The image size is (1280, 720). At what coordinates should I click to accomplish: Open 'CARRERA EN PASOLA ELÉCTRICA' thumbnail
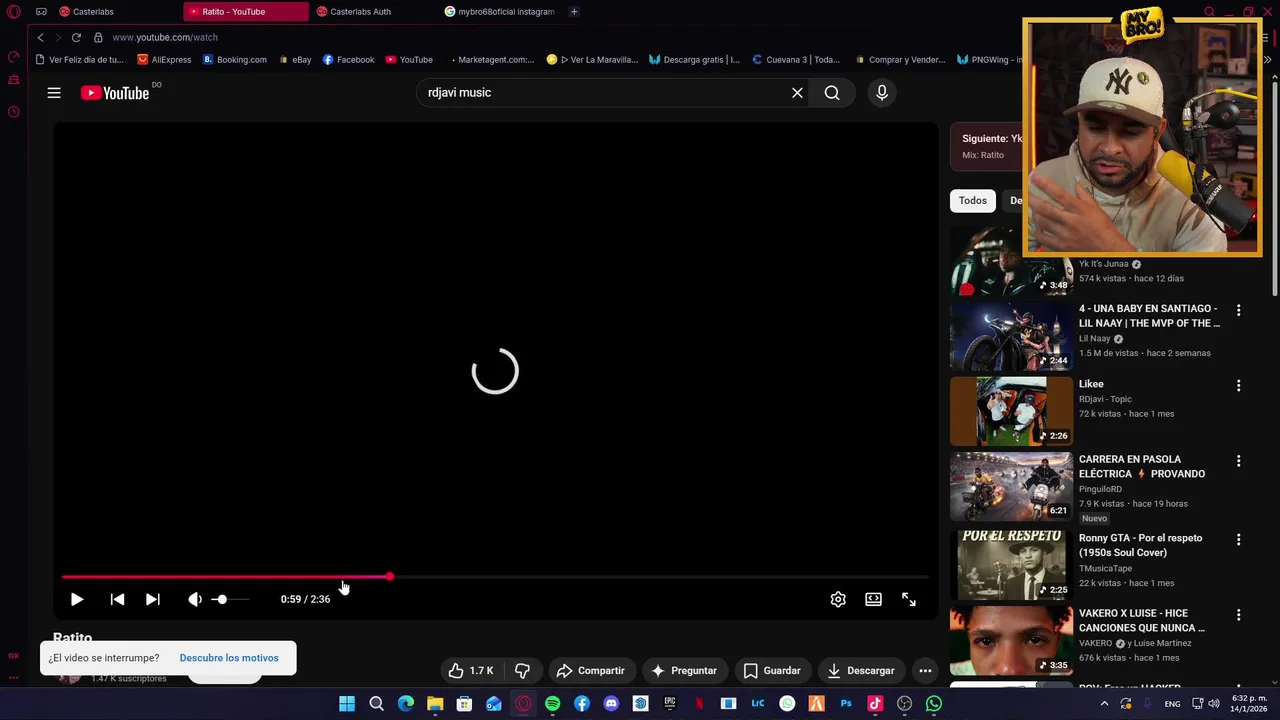tap(1010, 486)
